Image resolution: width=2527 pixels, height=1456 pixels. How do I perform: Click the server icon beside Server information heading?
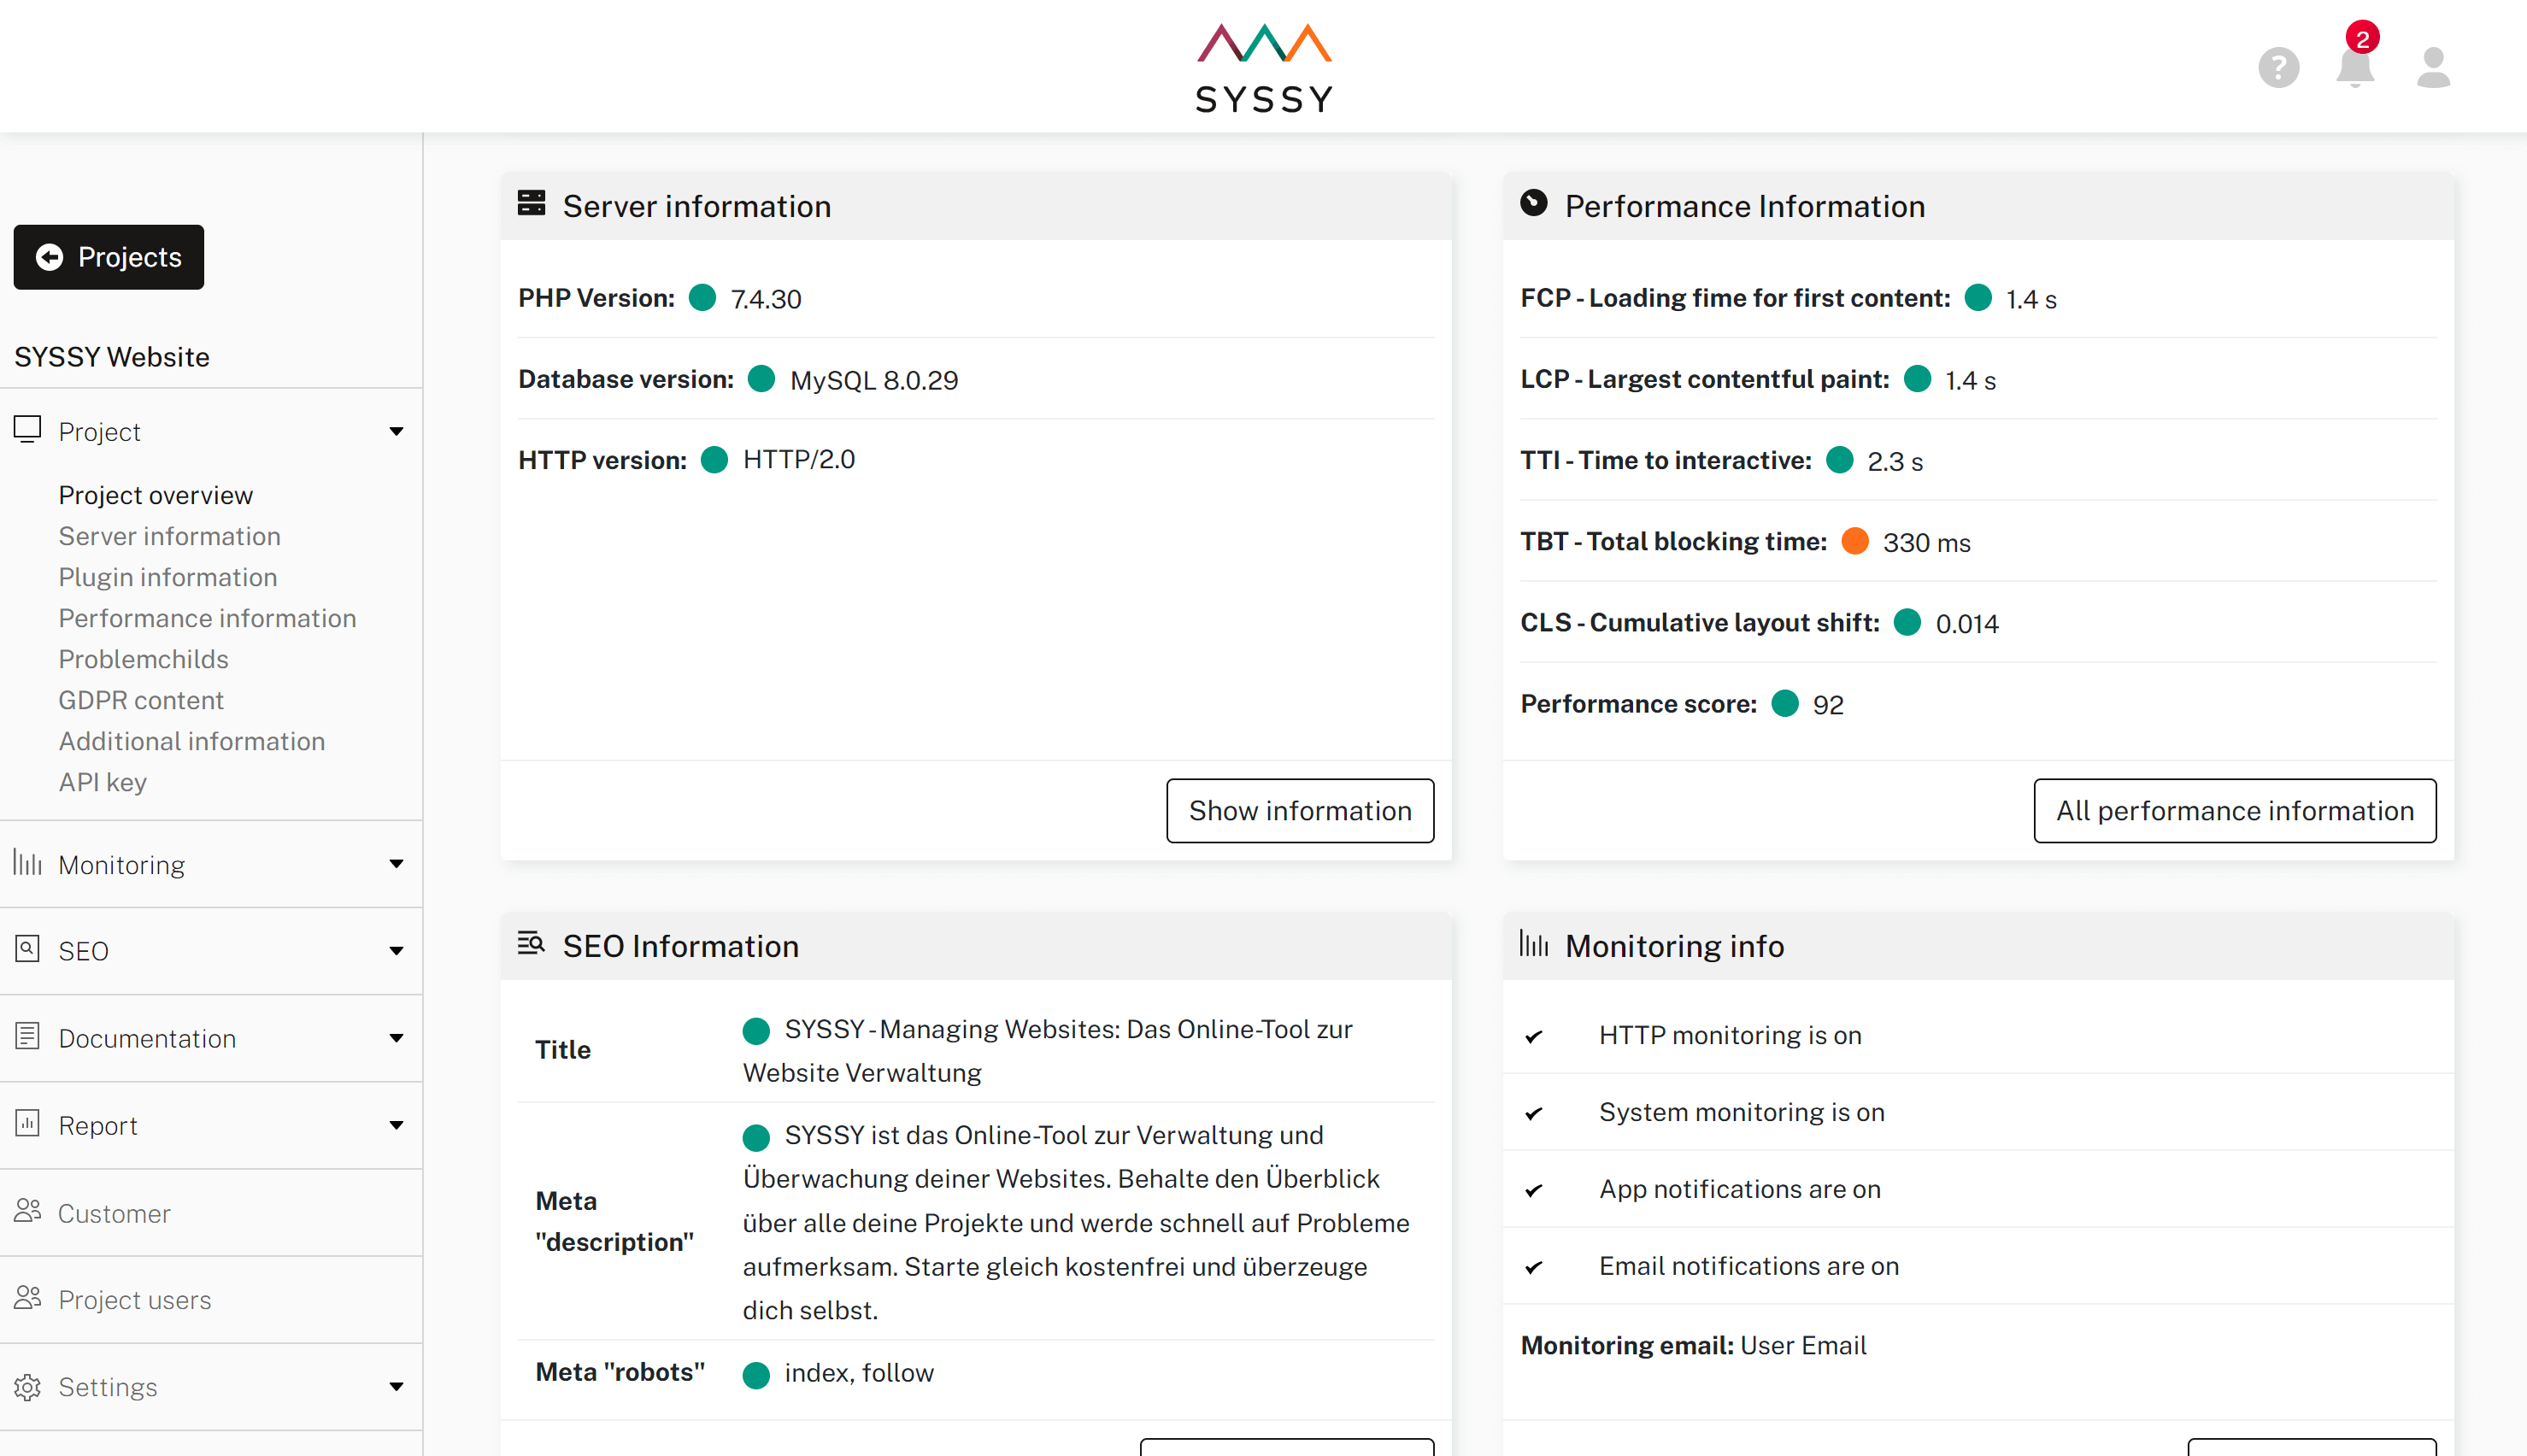tap(531, 204)
